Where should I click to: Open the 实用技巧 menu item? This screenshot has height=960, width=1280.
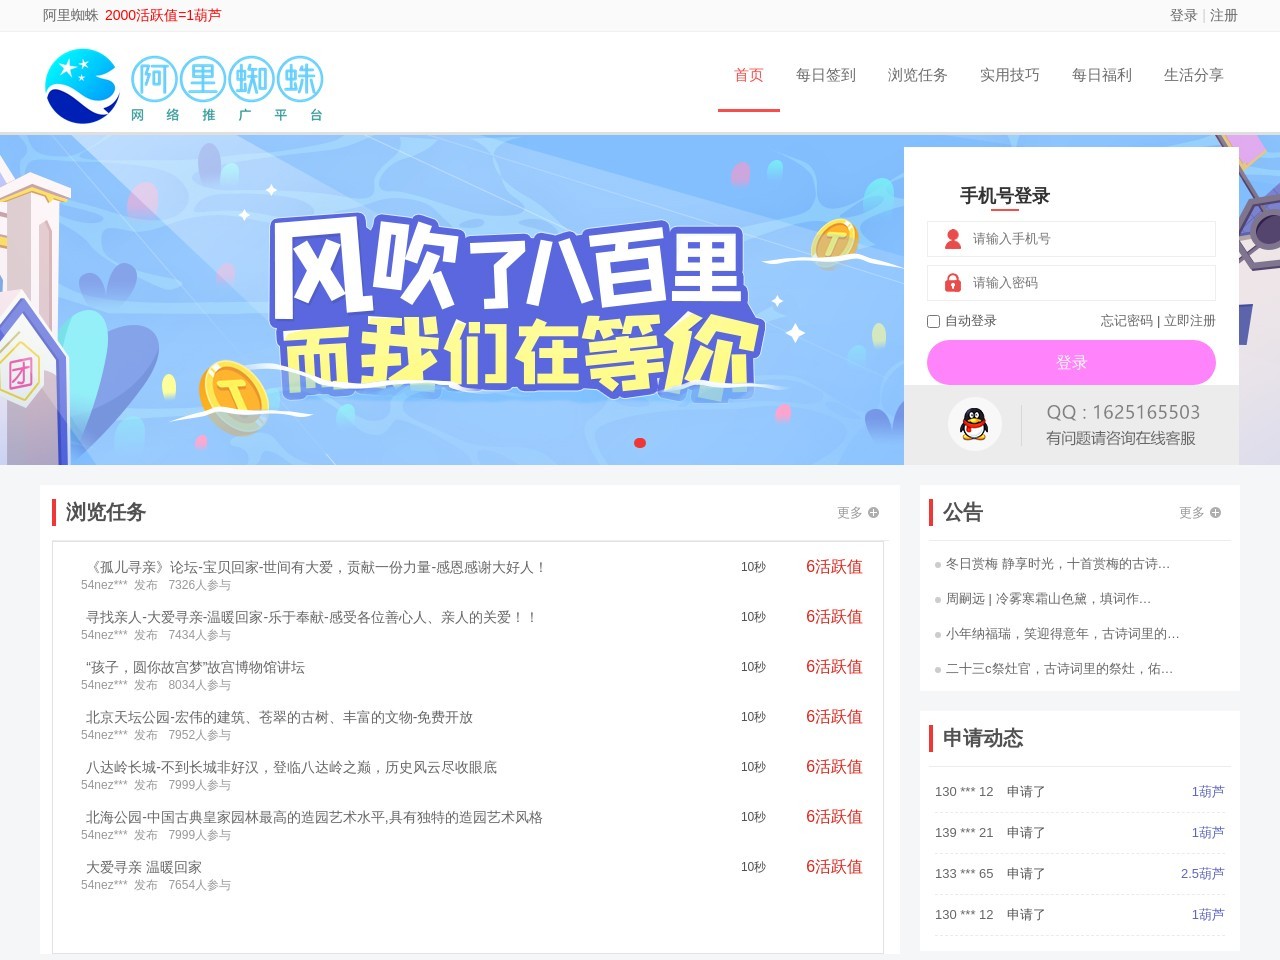[x=1010, y=75]
